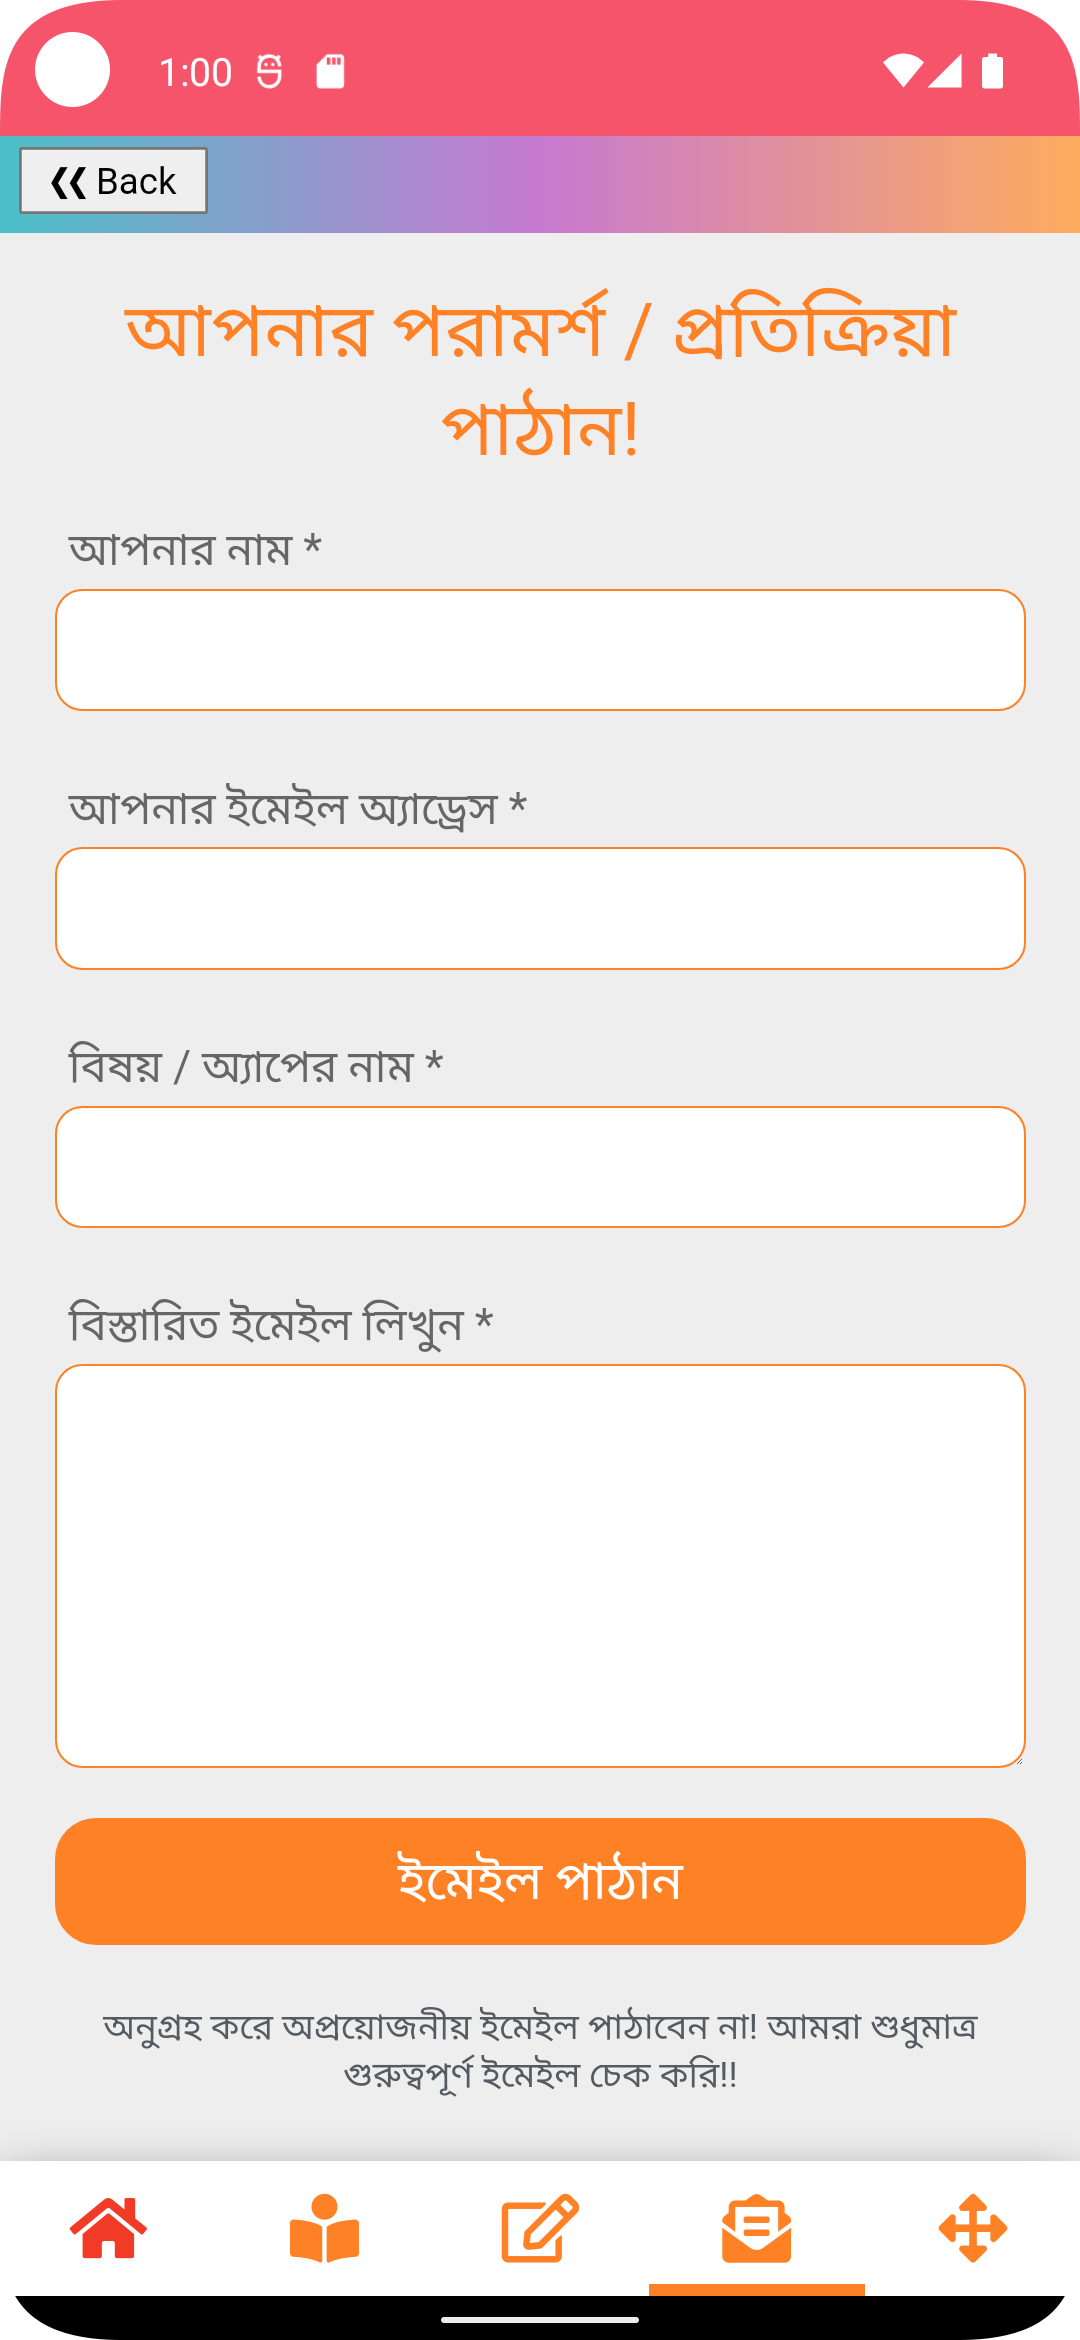Tap the আপনার পরামর্শ / প্রতিক্রিয়া পাঠান heading
This screenshot has width=1080, height=2340.
(x=540, y=378)
